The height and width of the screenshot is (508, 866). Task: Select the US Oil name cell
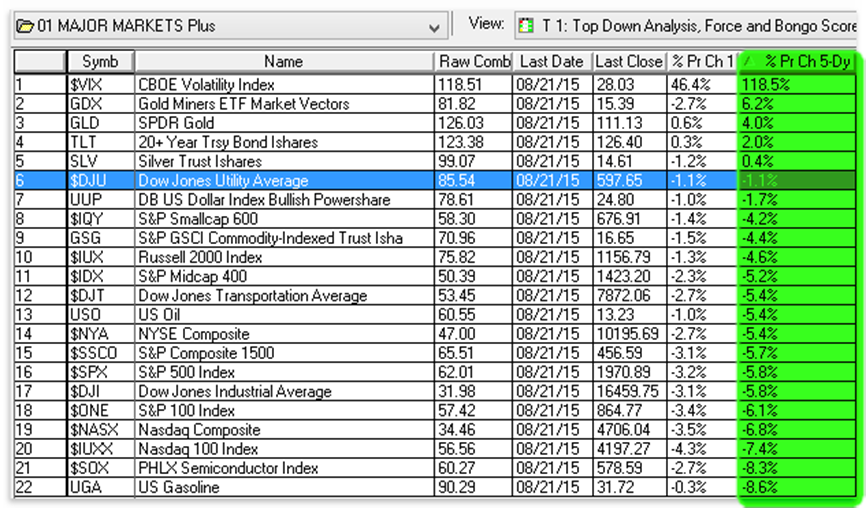tap(284, 314)
